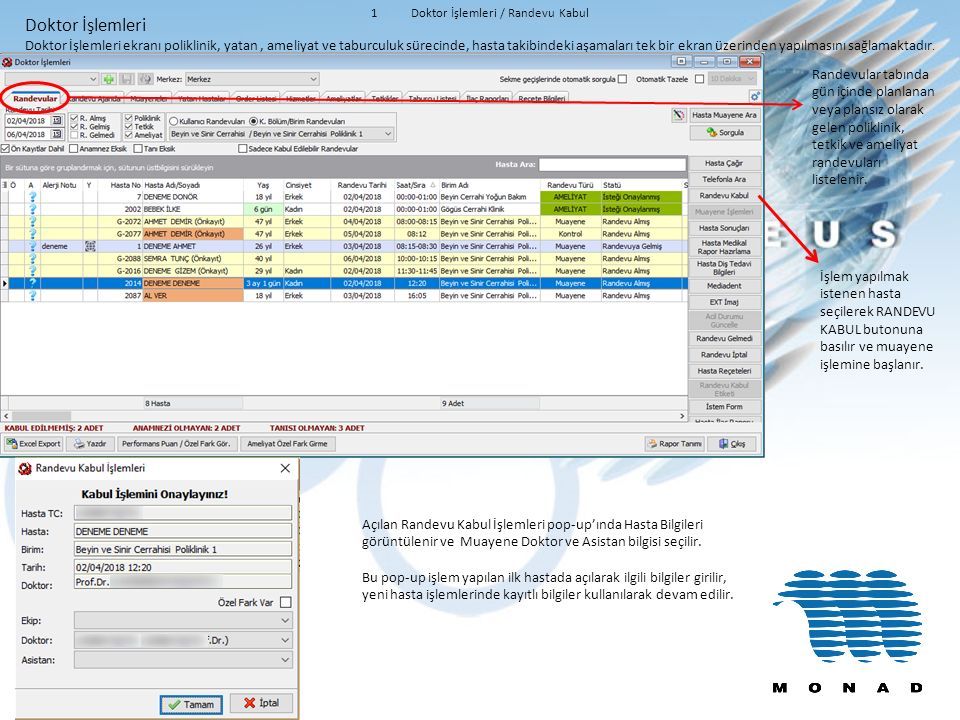Toggle Ön Kayıtlar Dahil checkbox
The width and height of the screenshot is (960, 720).
(5, 149)
